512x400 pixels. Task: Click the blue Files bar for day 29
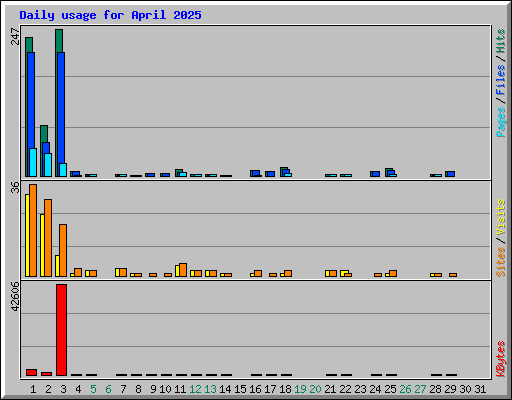451,174
